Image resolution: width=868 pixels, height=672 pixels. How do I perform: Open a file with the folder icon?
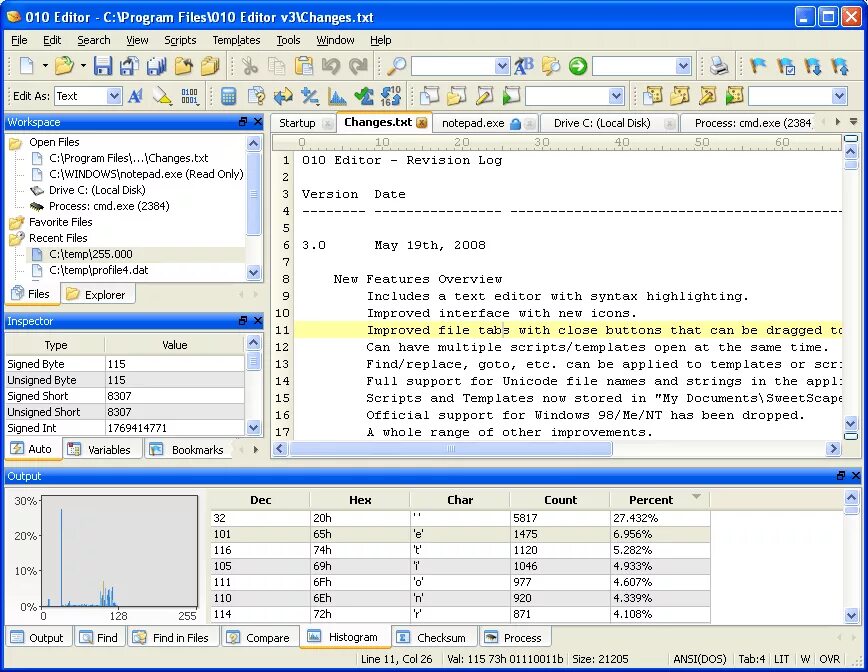[64, 66]
